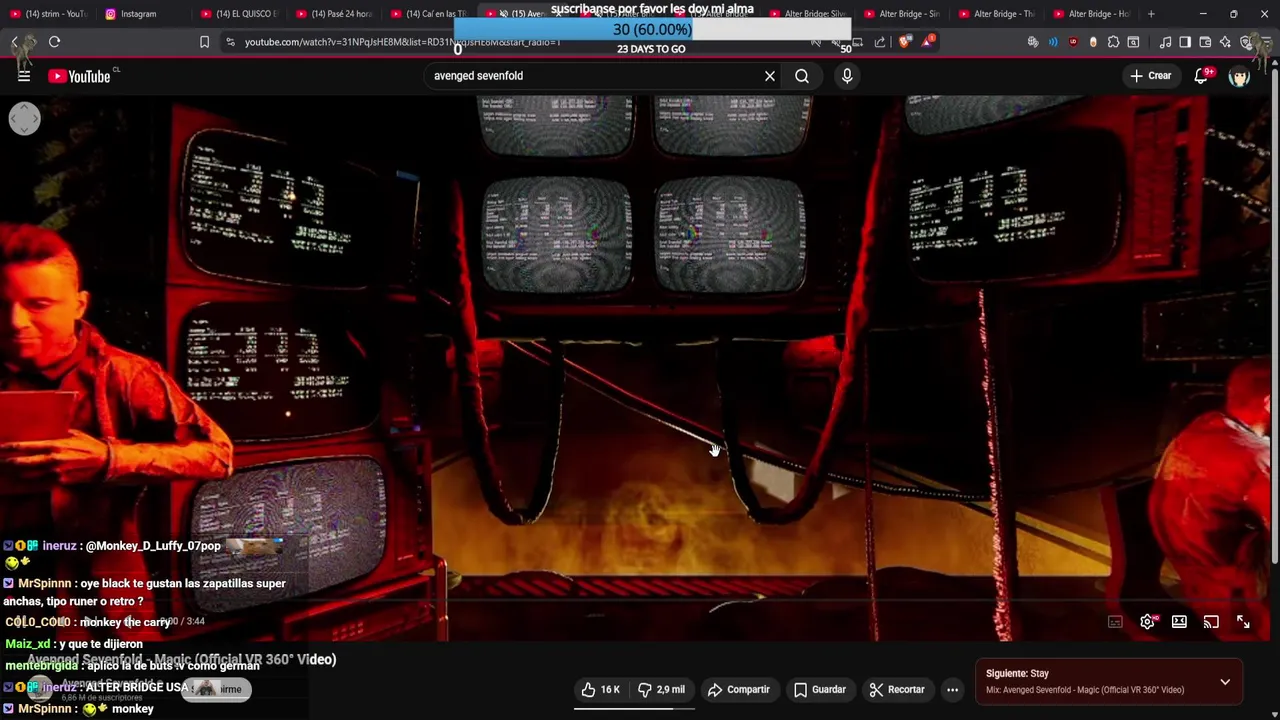Image resolution: width=1280 pixels, height=720 pixels.
Task: Cast video with the Play on TV icon
Action: click(1211, 622)
